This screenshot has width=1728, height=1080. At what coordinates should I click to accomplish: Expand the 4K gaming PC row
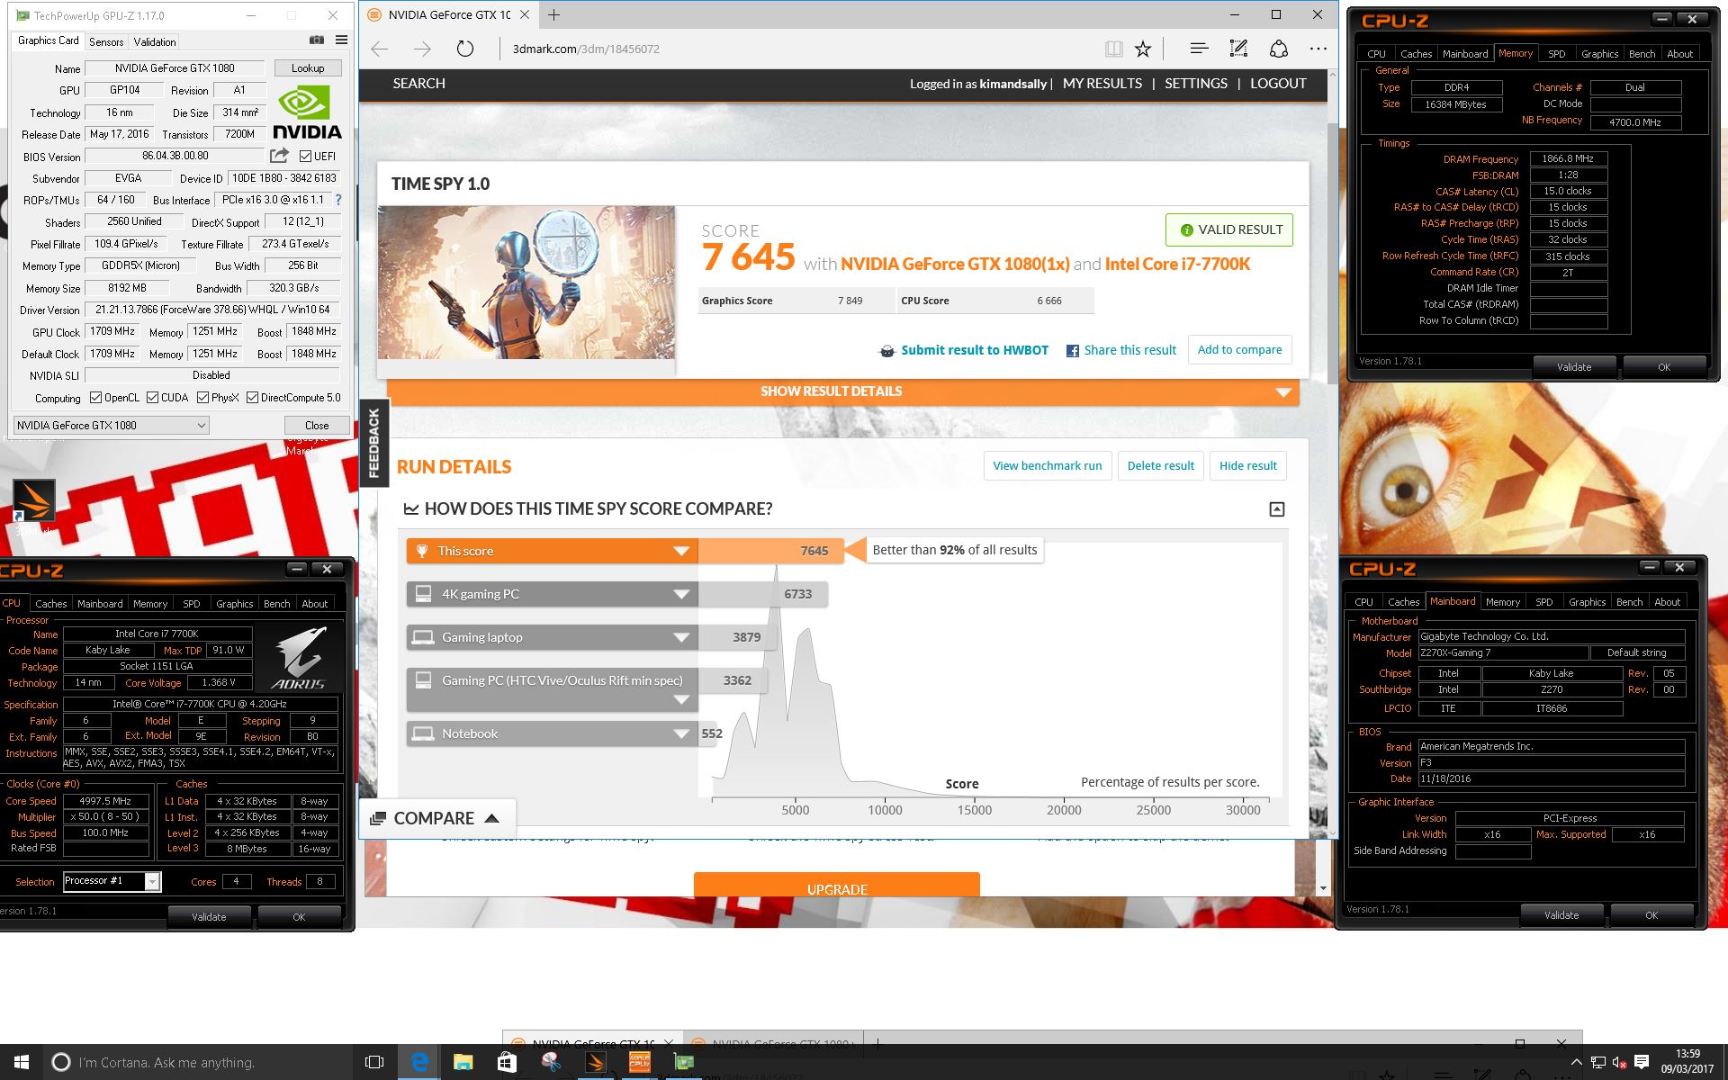tap(681, 594)
